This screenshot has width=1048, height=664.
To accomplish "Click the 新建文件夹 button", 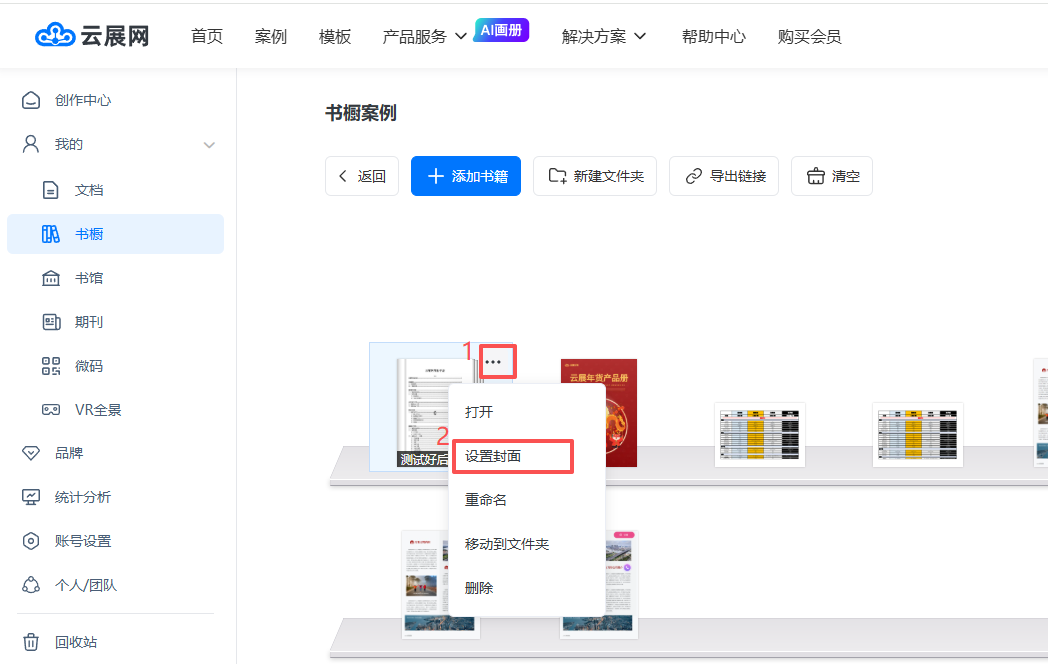I will click(x=596, y=176).
